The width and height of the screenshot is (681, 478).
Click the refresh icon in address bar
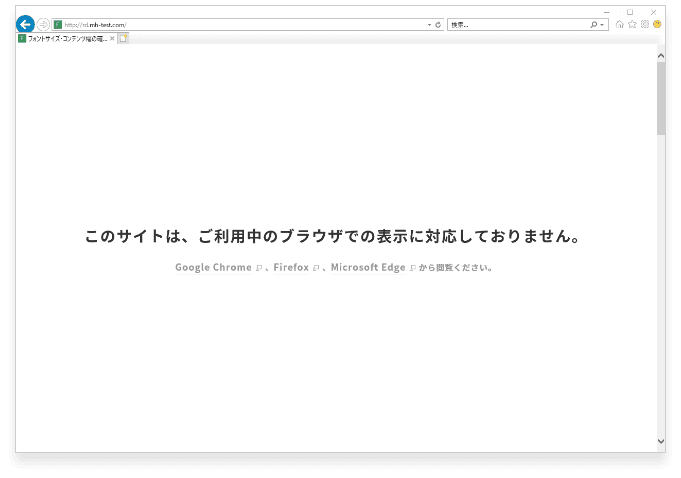tap(438, 25)
